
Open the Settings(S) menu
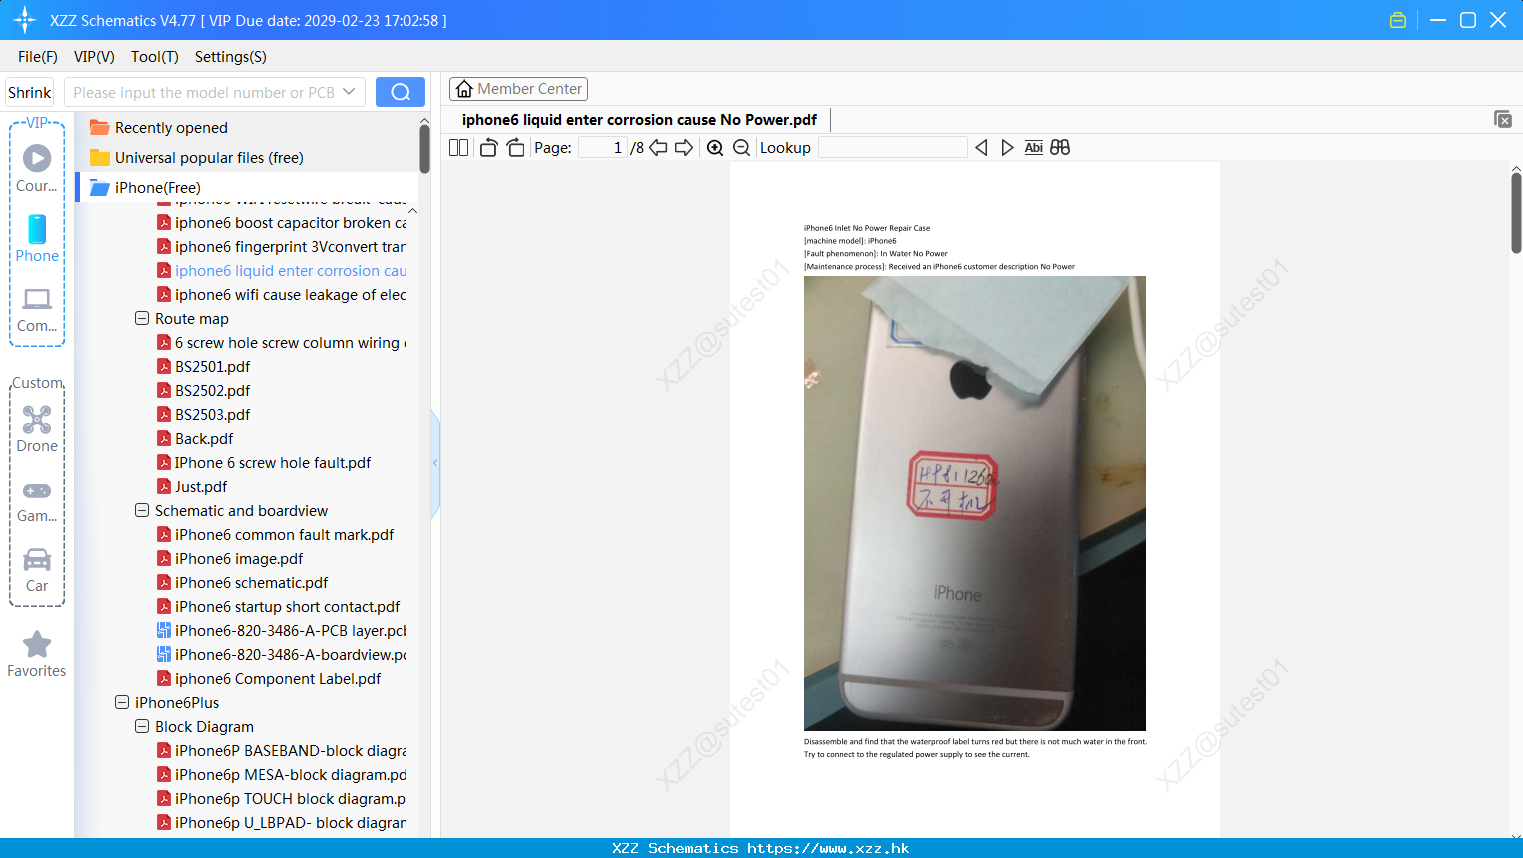point(231,57)
